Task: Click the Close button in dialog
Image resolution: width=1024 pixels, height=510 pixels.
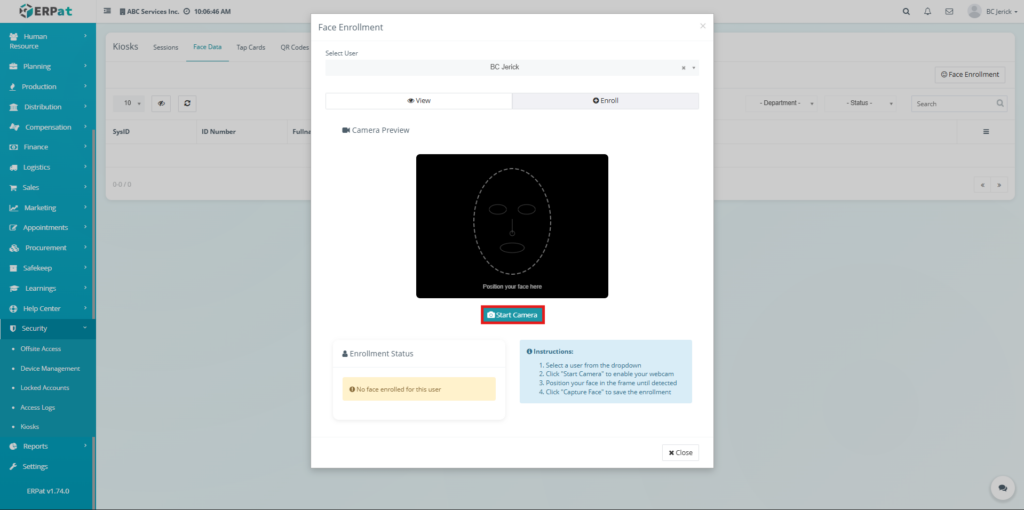Action: tap(680, 453)
